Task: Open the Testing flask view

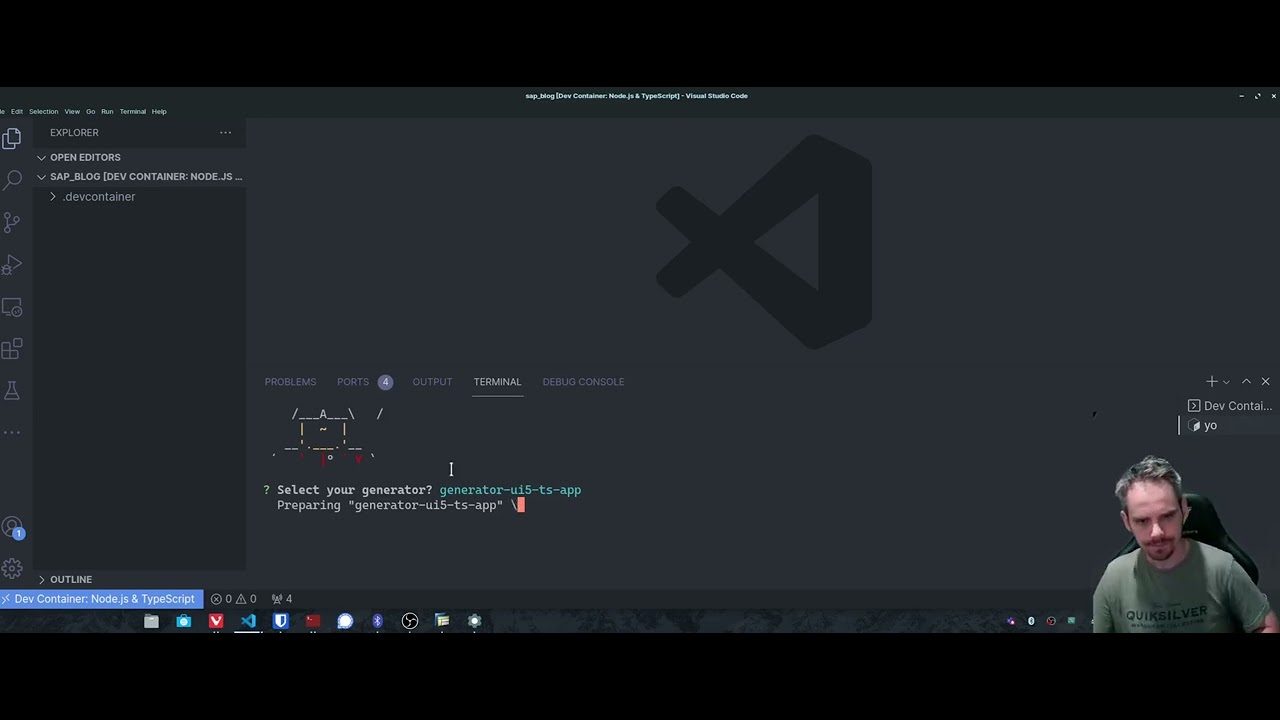Action: click(12, 390)
